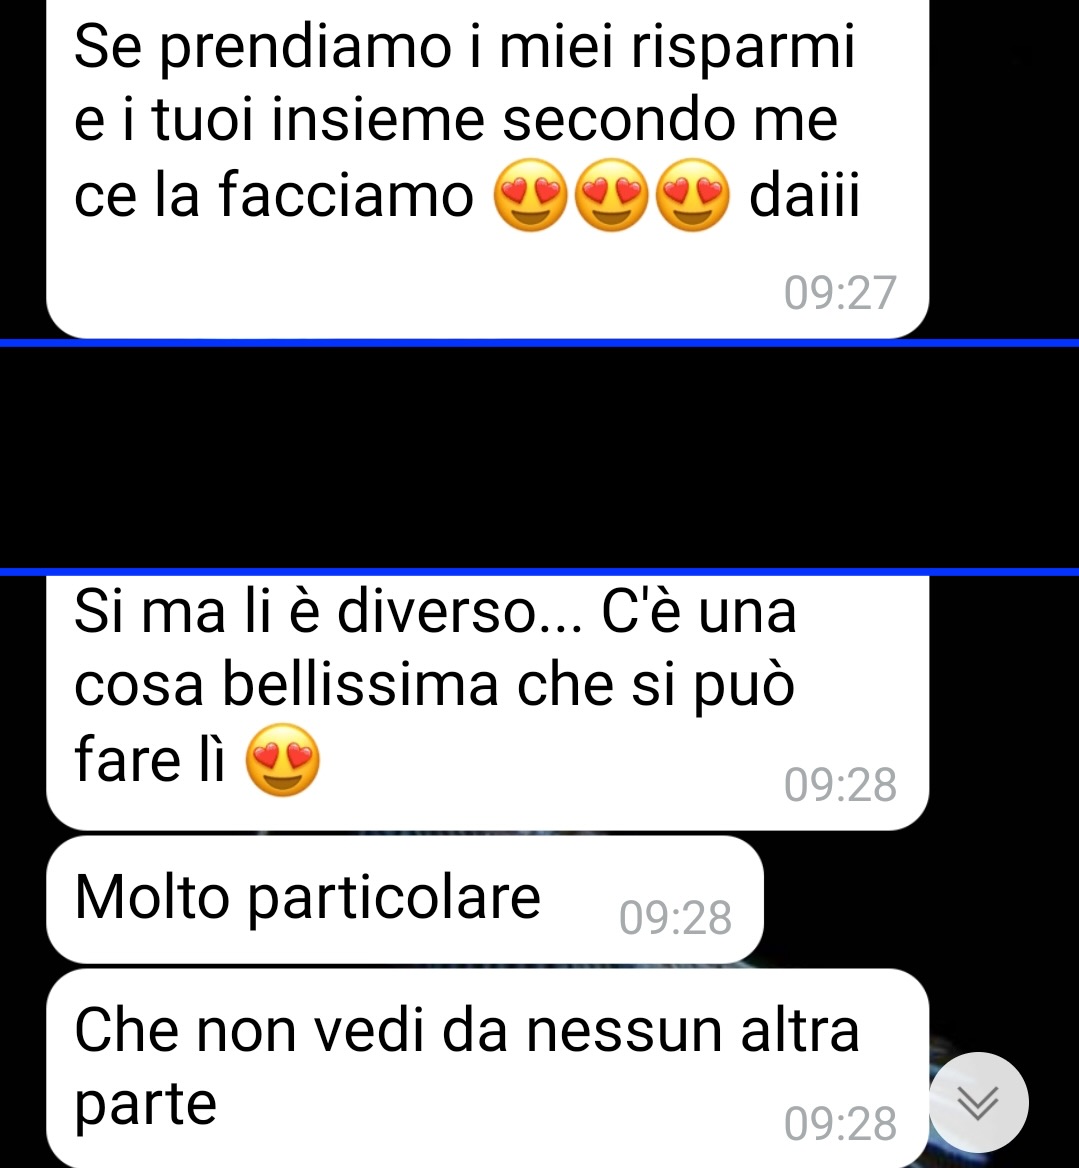The image size is (1079, 1168).
Task: Tap the word "daiii" in first message
Action: point(804,194)
